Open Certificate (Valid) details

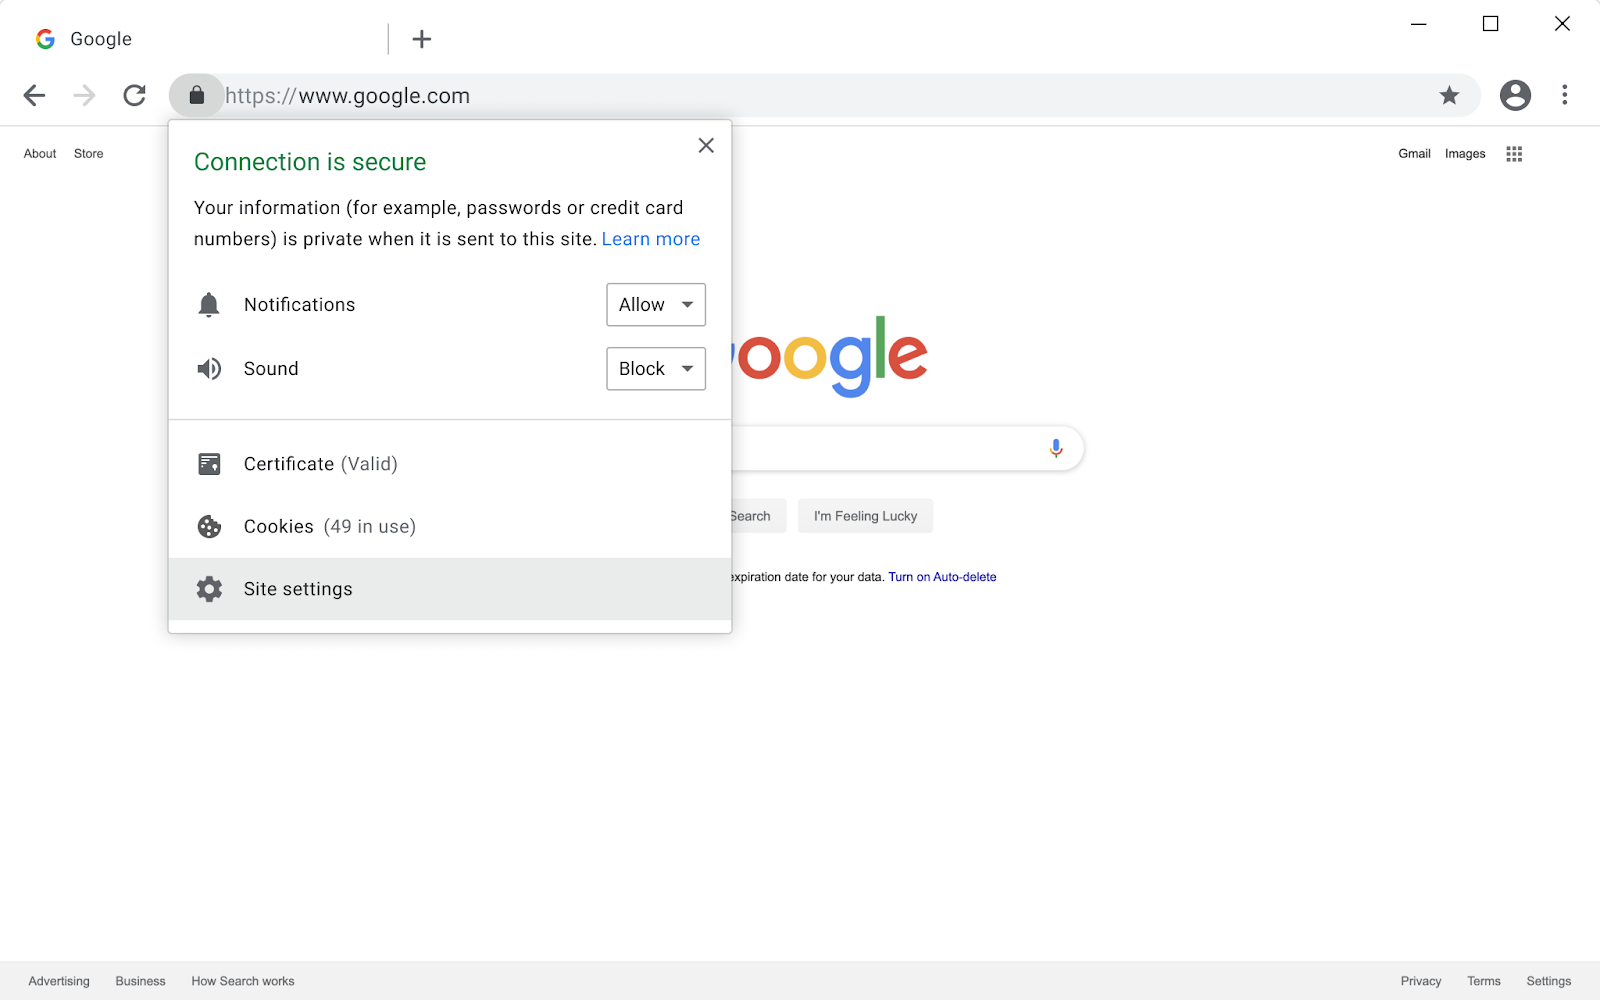(450, 464)
